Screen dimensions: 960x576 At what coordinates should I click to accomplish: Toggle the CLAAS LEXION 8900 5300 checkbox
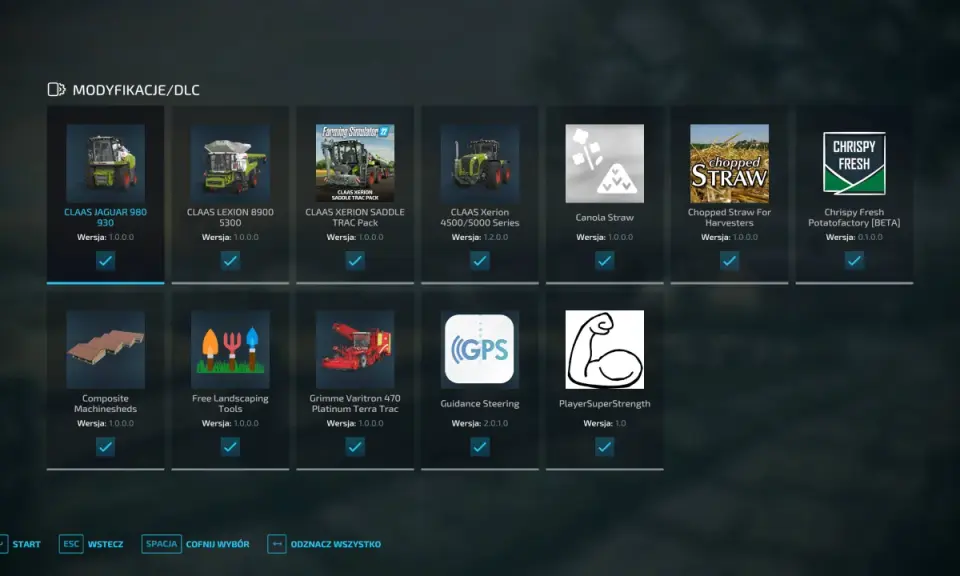point(230,261)
